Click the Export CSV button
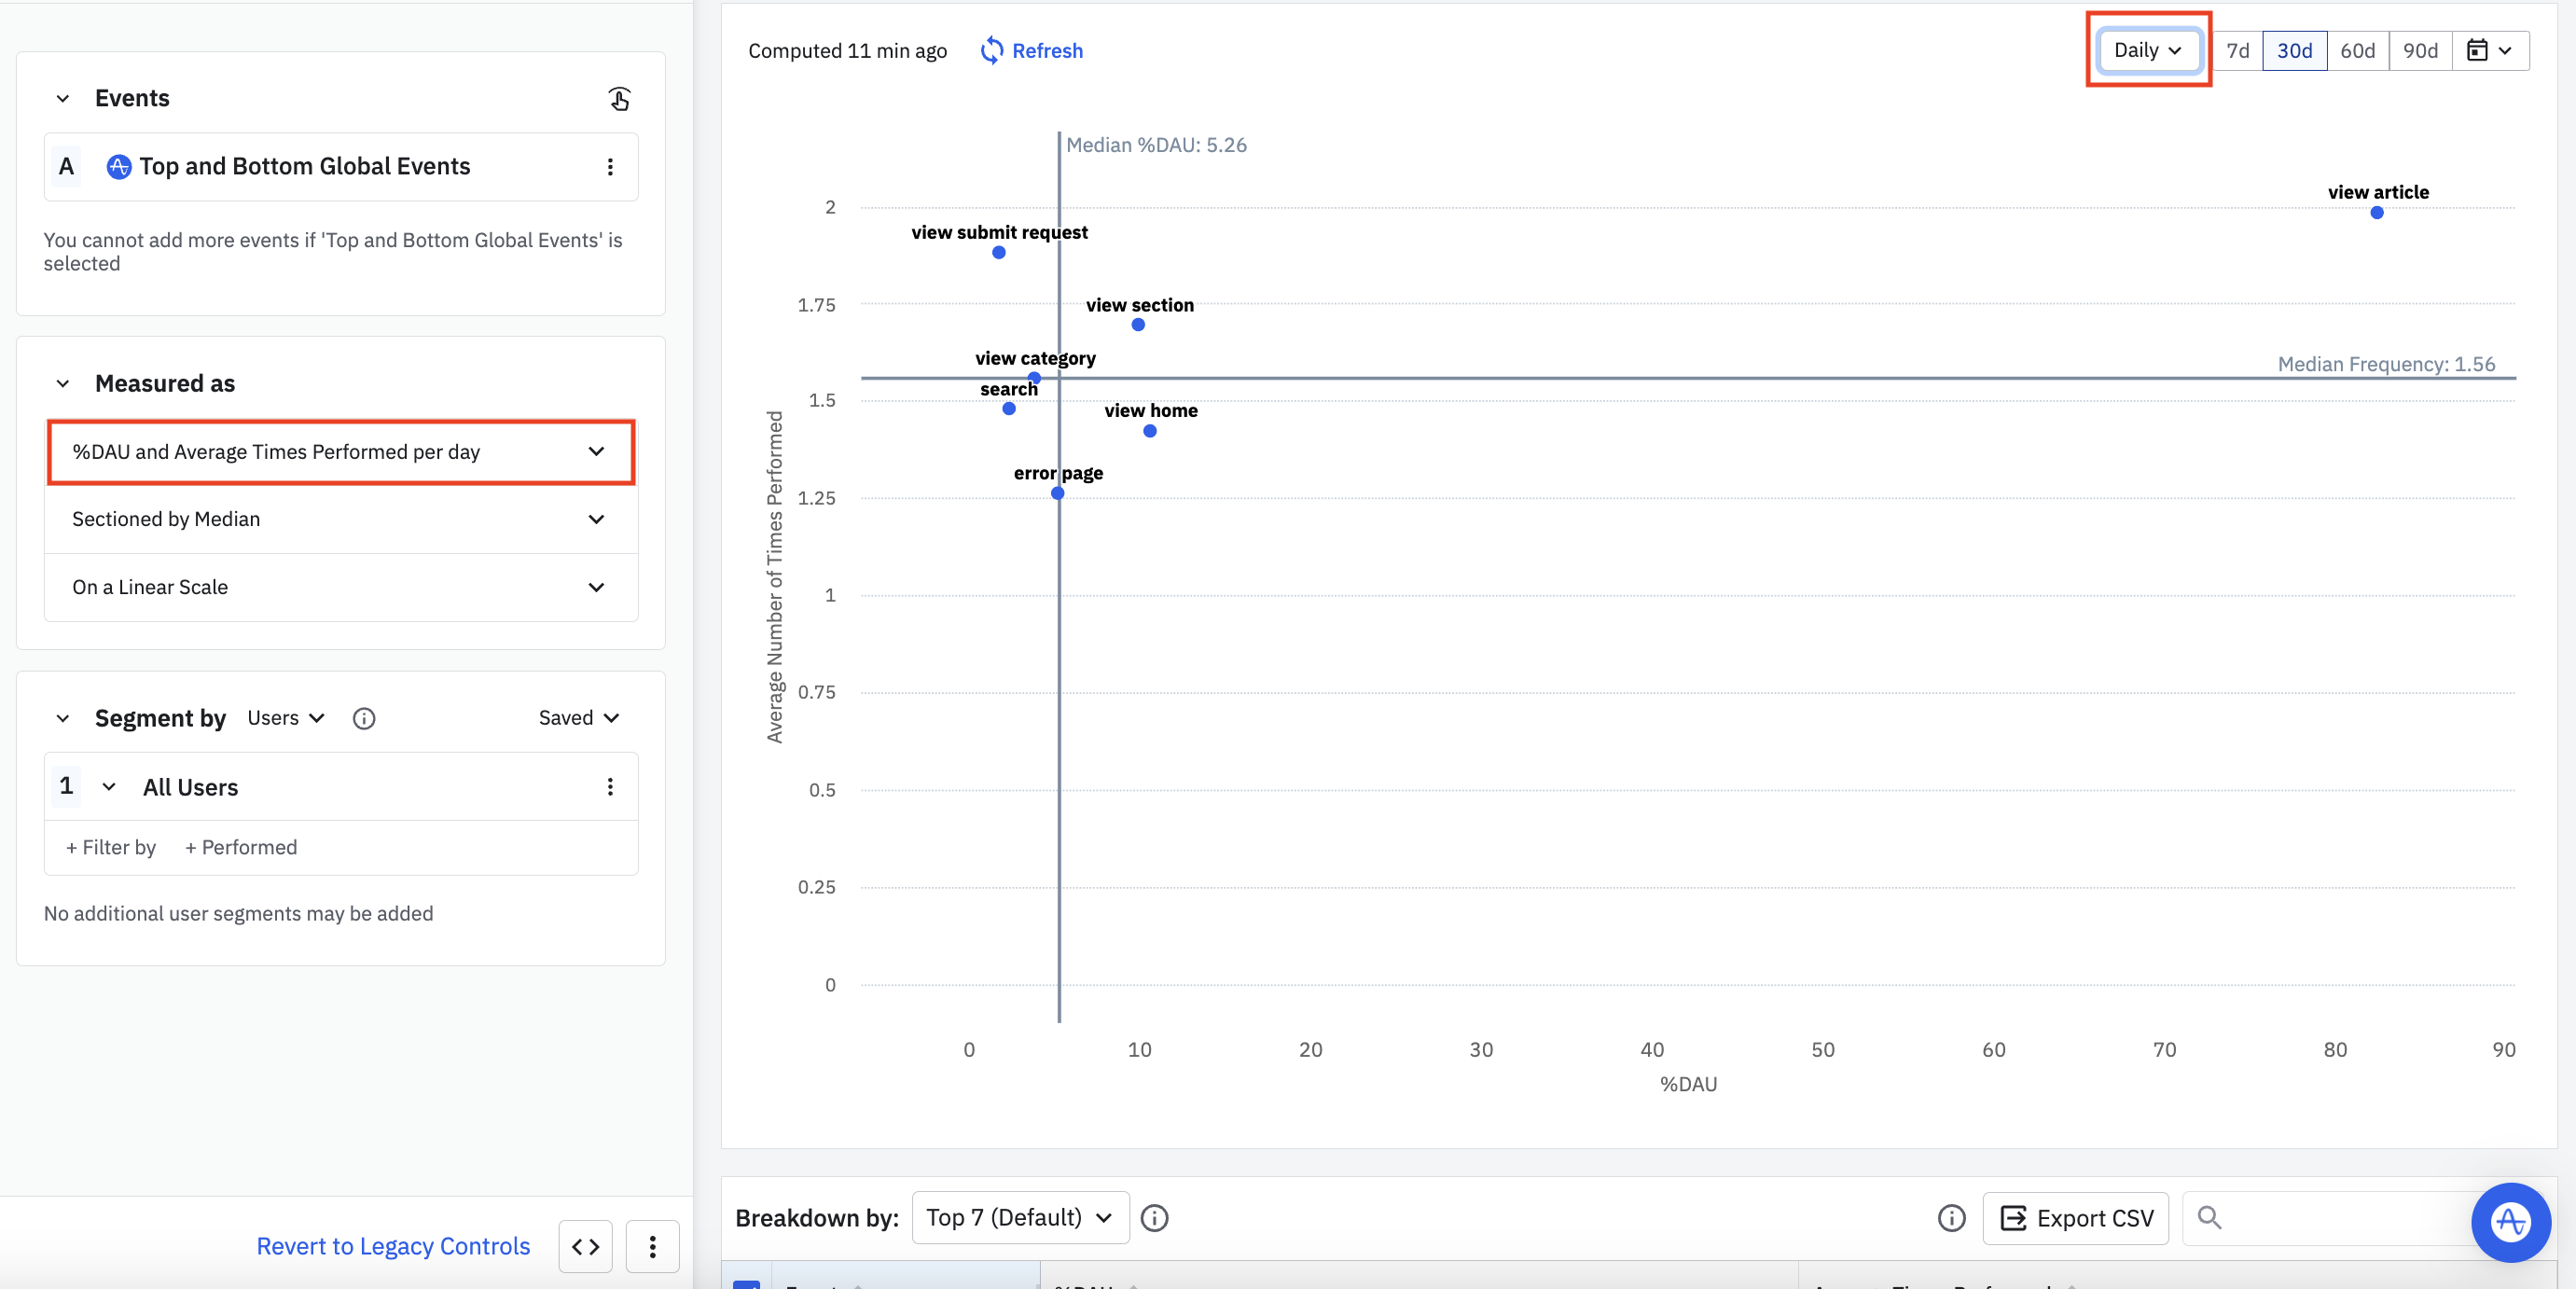This screenshot has width=2576, height=1289. click(2075, 1218)
